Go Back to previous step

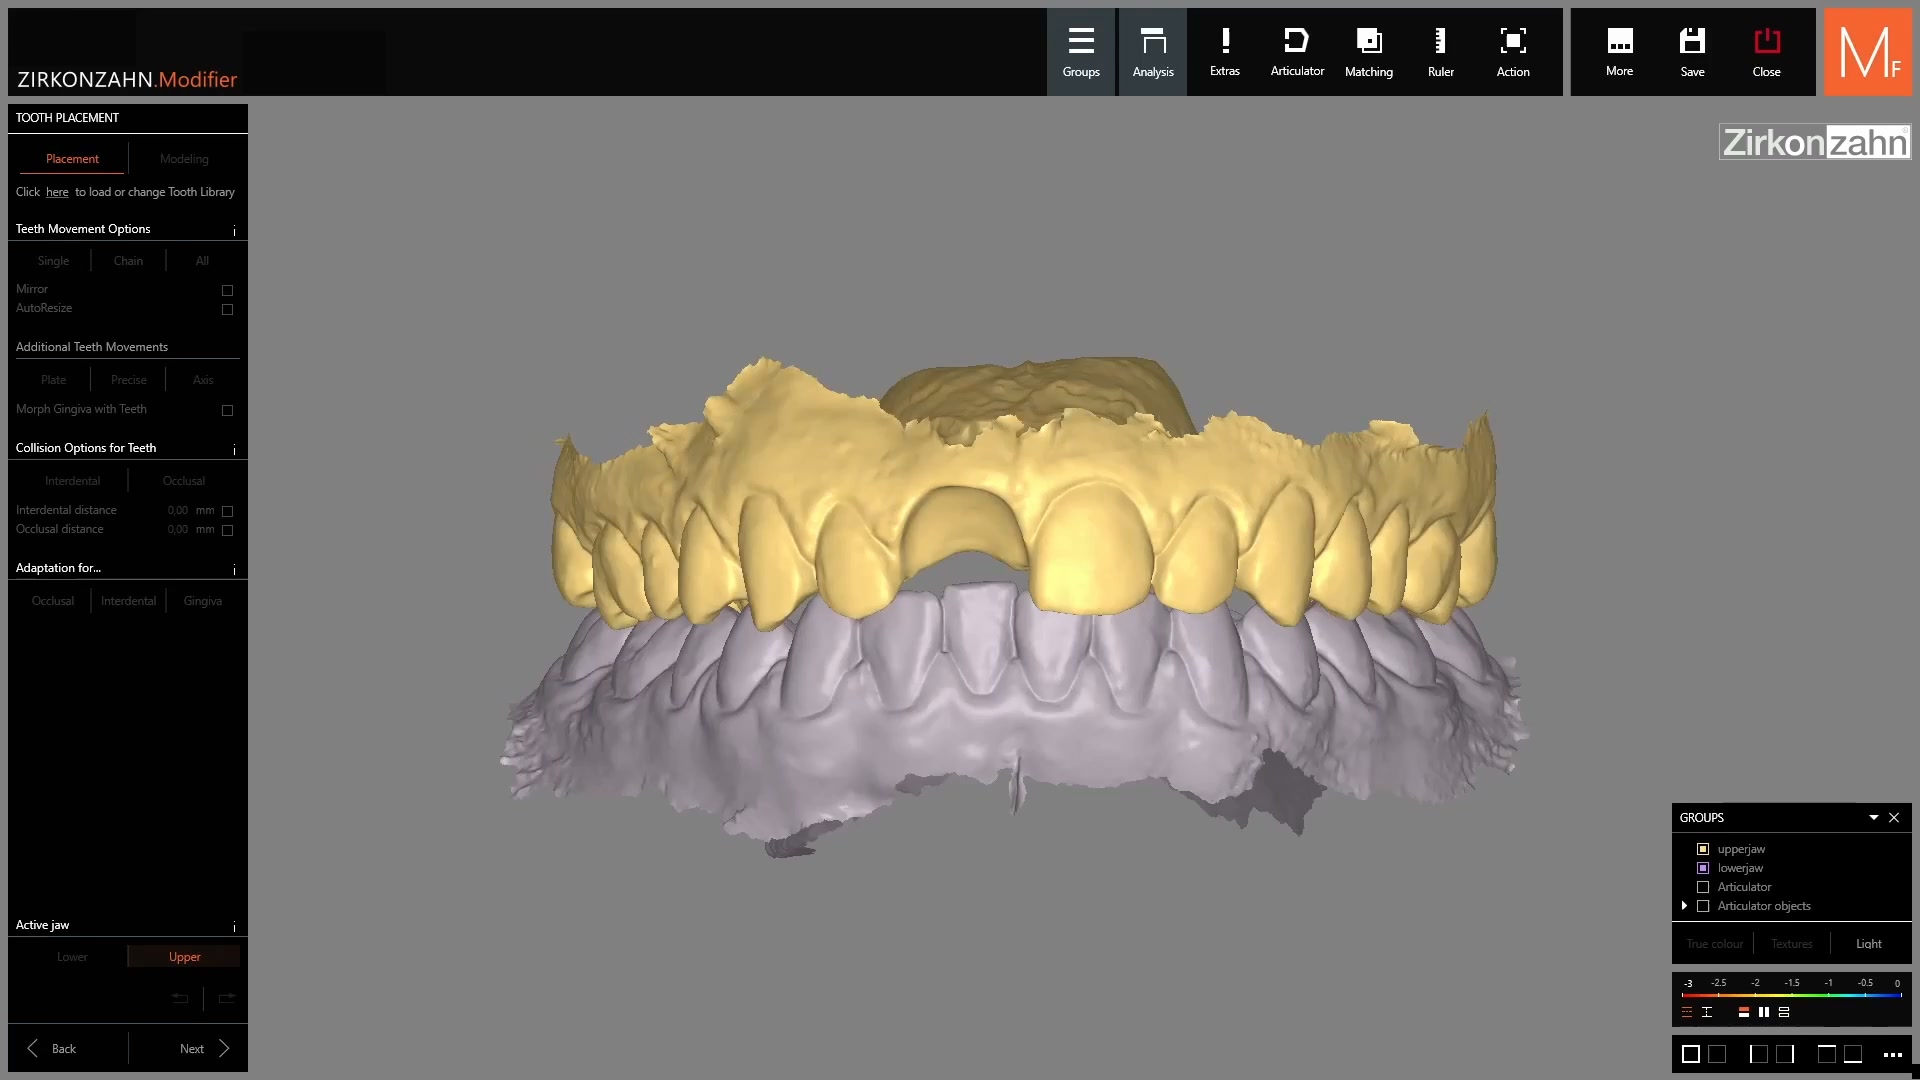click(x=52, y=1048)
